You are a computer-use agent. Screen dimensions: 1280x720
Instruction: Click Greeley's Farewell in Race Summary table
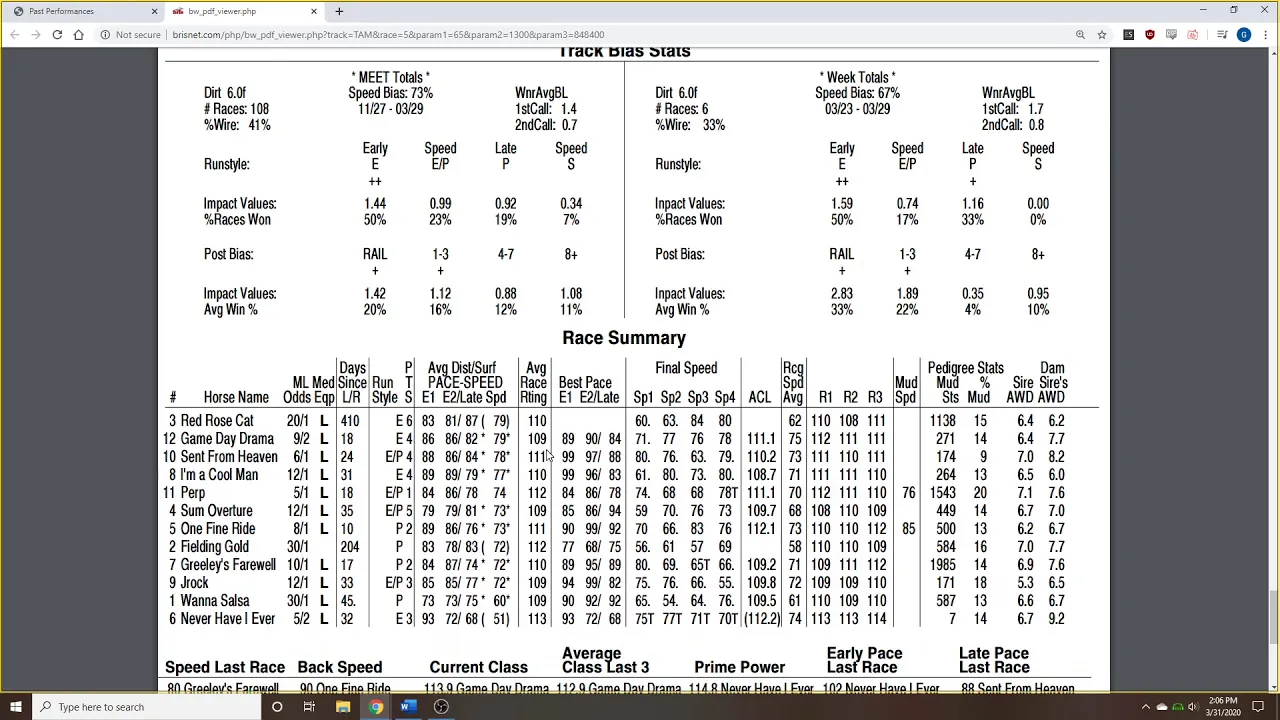point(228,565)
